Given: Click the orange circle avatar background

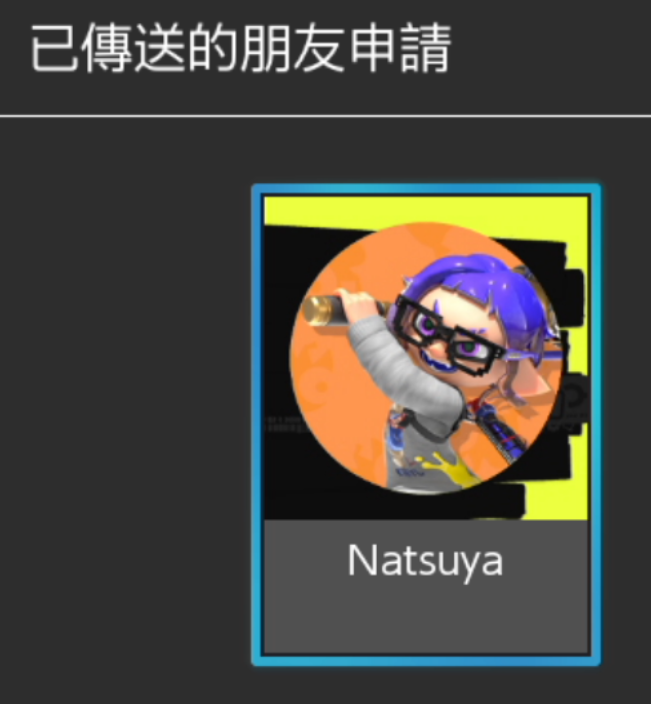Looking at the screenshot, I should [328, 404].
